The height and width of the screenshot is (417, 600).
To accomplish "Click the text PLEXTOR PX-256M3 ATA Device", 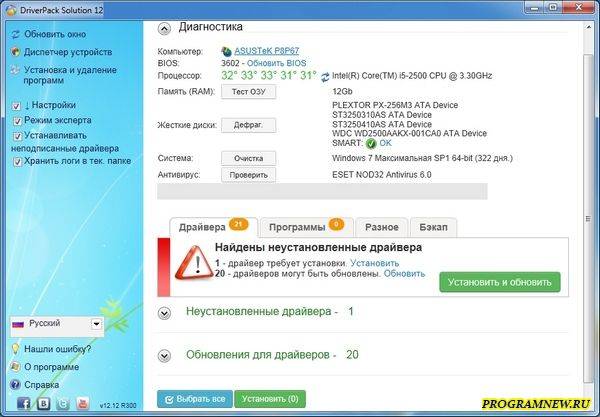I will (x=395, y=105).
